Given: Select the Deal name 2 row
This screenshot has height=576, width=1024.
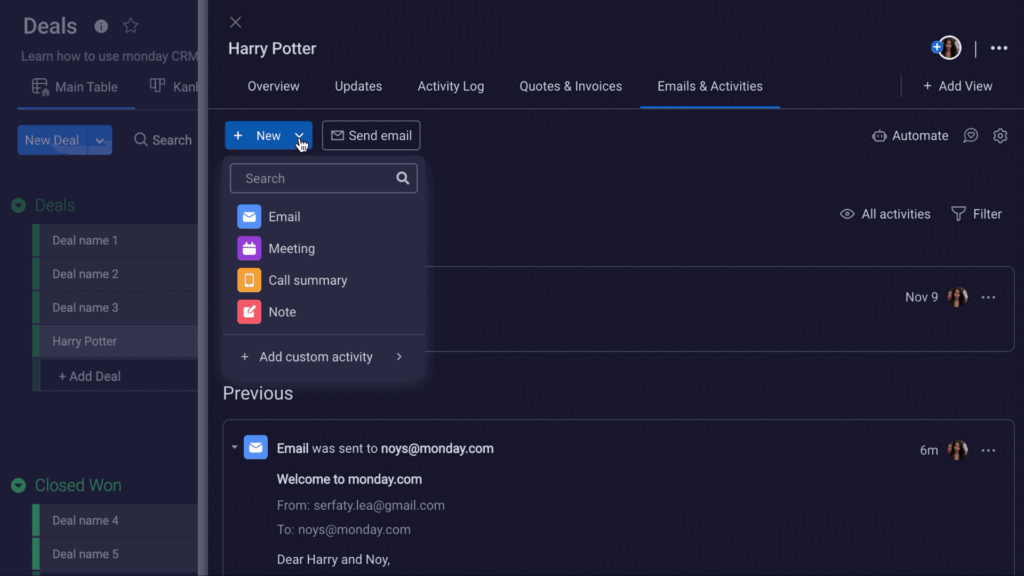Looking at the screenshot, I should [115, 274].
